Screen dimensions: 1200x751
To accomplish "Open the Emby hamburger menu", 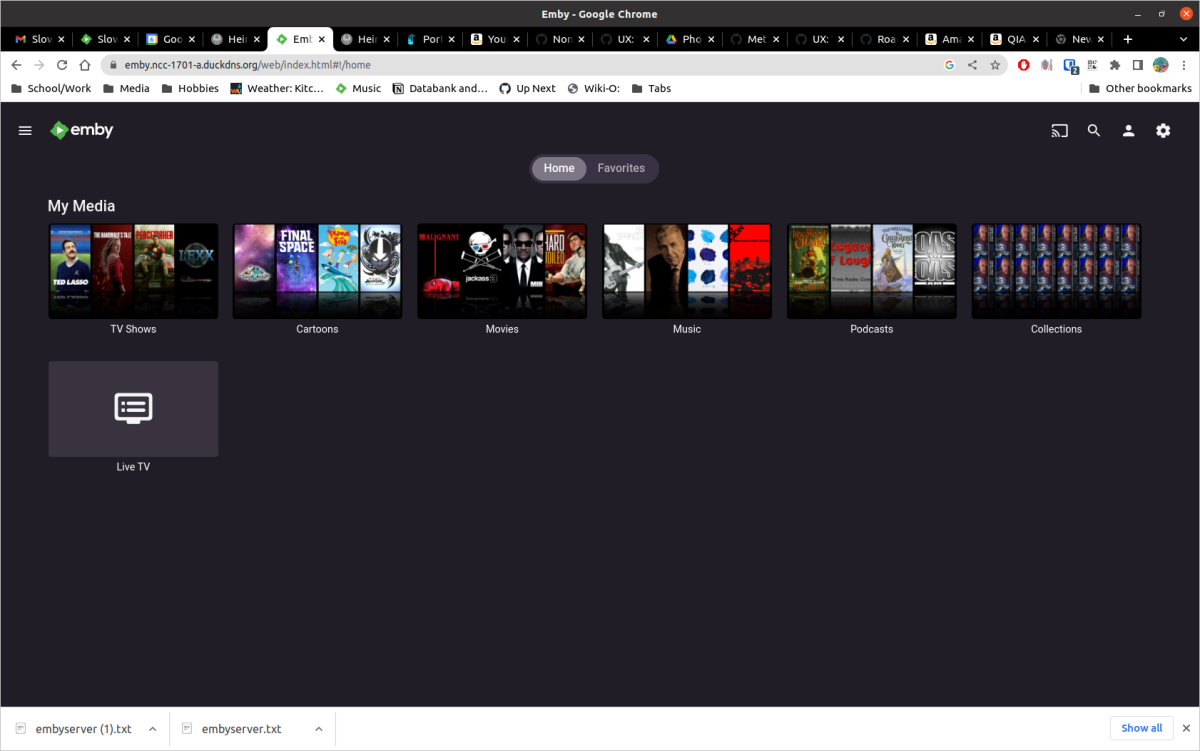I will (x=26, y=131).
